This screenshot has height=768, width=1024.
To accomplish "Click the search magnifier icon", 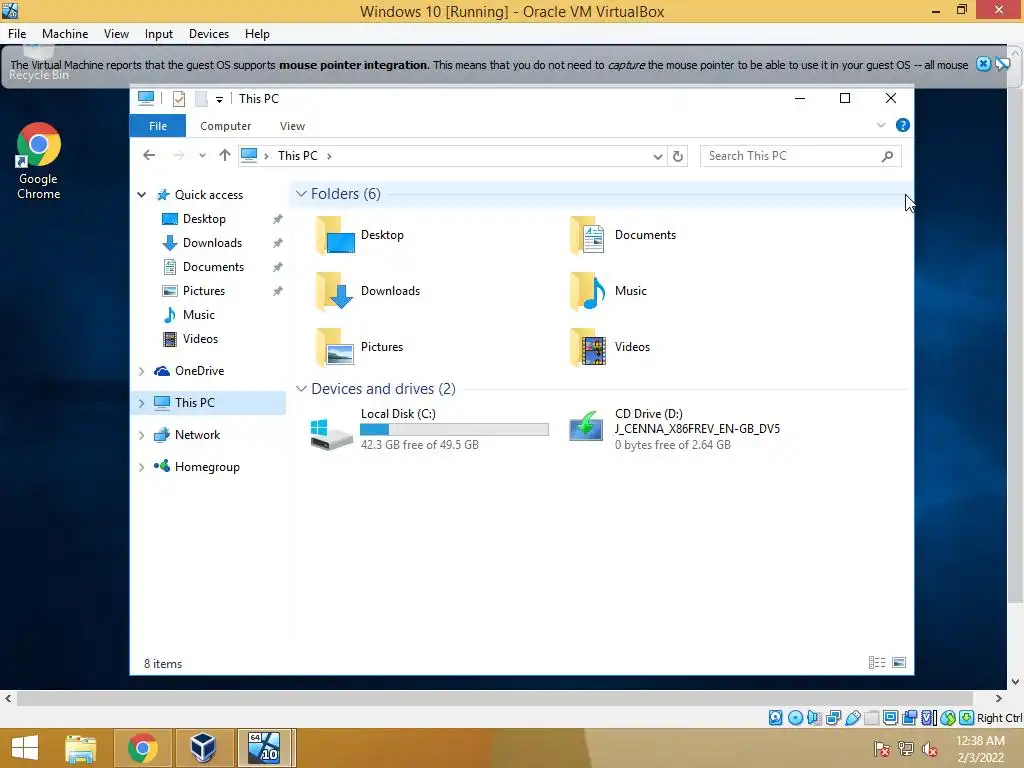I will pyautogui.click(x=887, y=156).
